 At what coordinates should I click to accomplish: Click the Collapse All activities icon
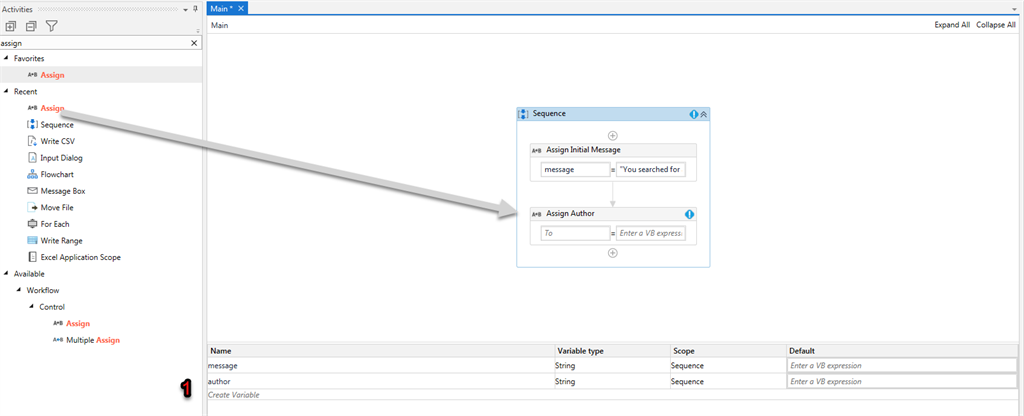31,26
